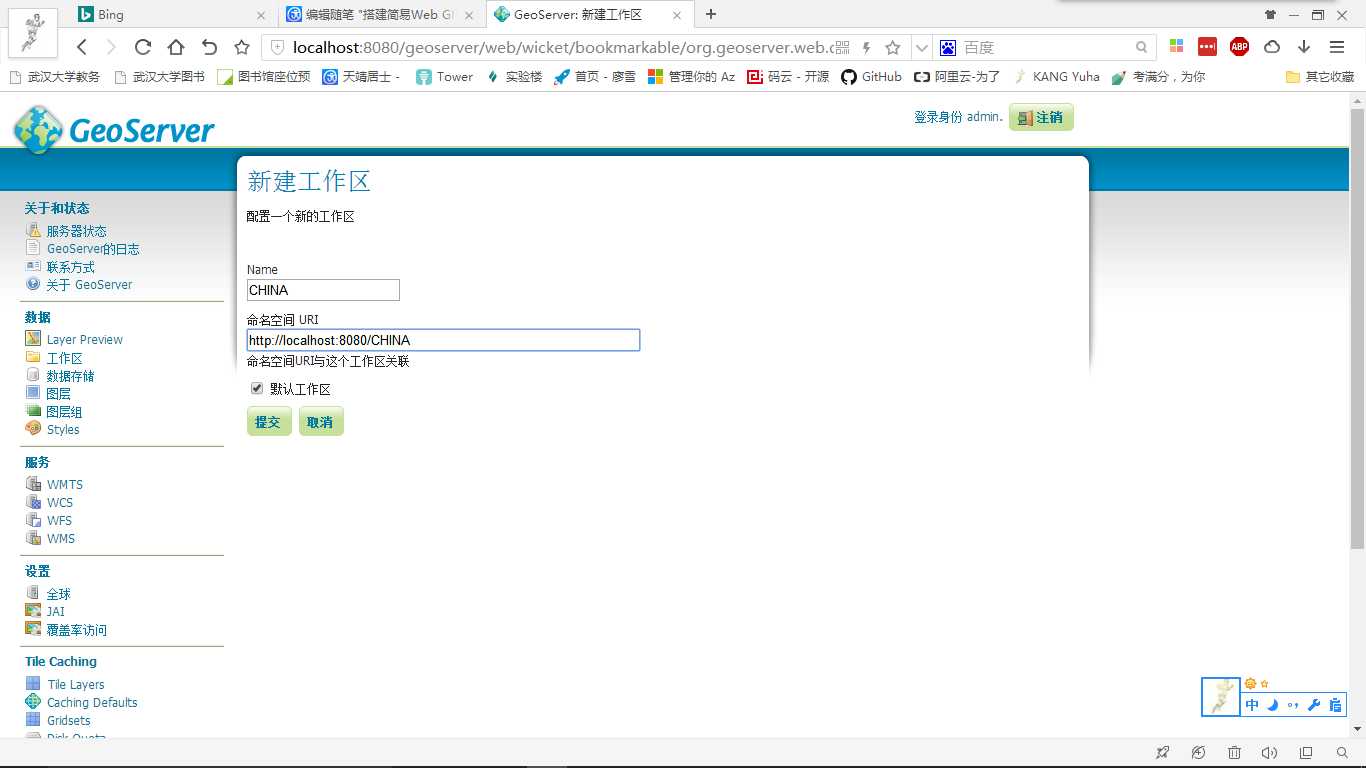The height and width of the screenshot is (768, 1366).
Task: Reload the current page
Action: pyautogui.click(x=142, y=47)
